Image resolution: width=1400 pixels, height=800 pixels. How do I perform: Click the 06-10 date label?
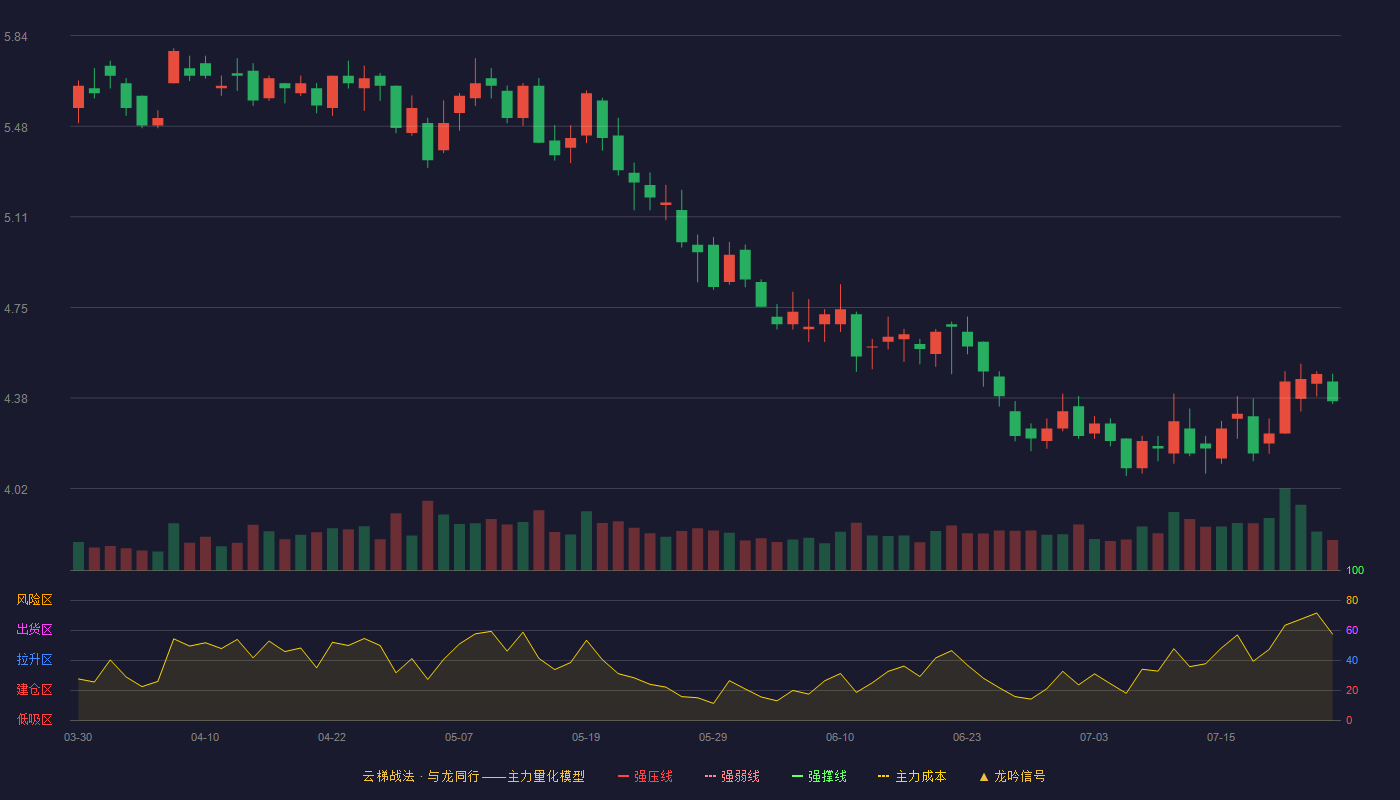840,737
